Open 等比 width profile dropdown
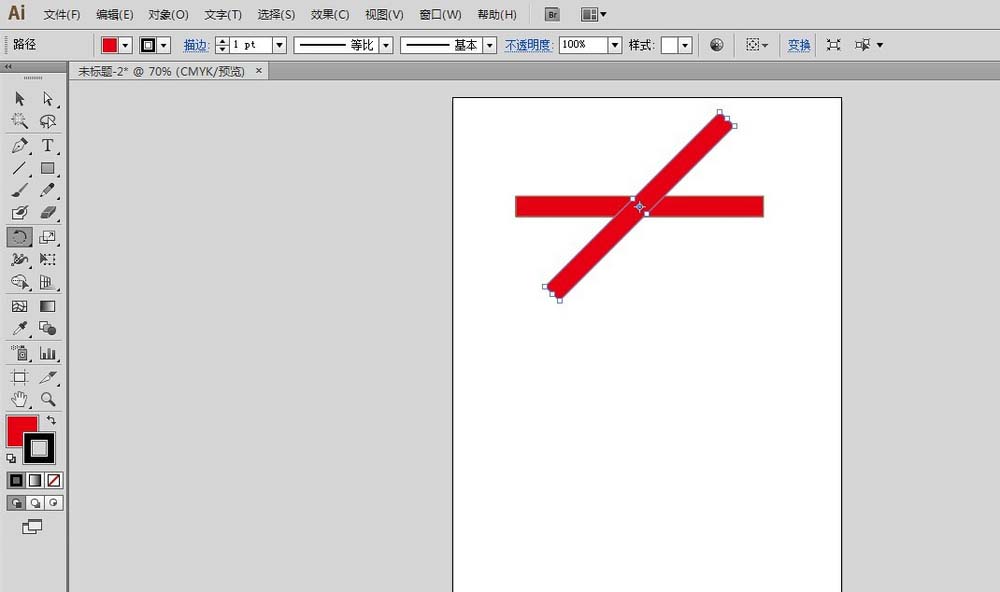The width and height of the screenshot is (1000, 592). [x=386, y=45]
